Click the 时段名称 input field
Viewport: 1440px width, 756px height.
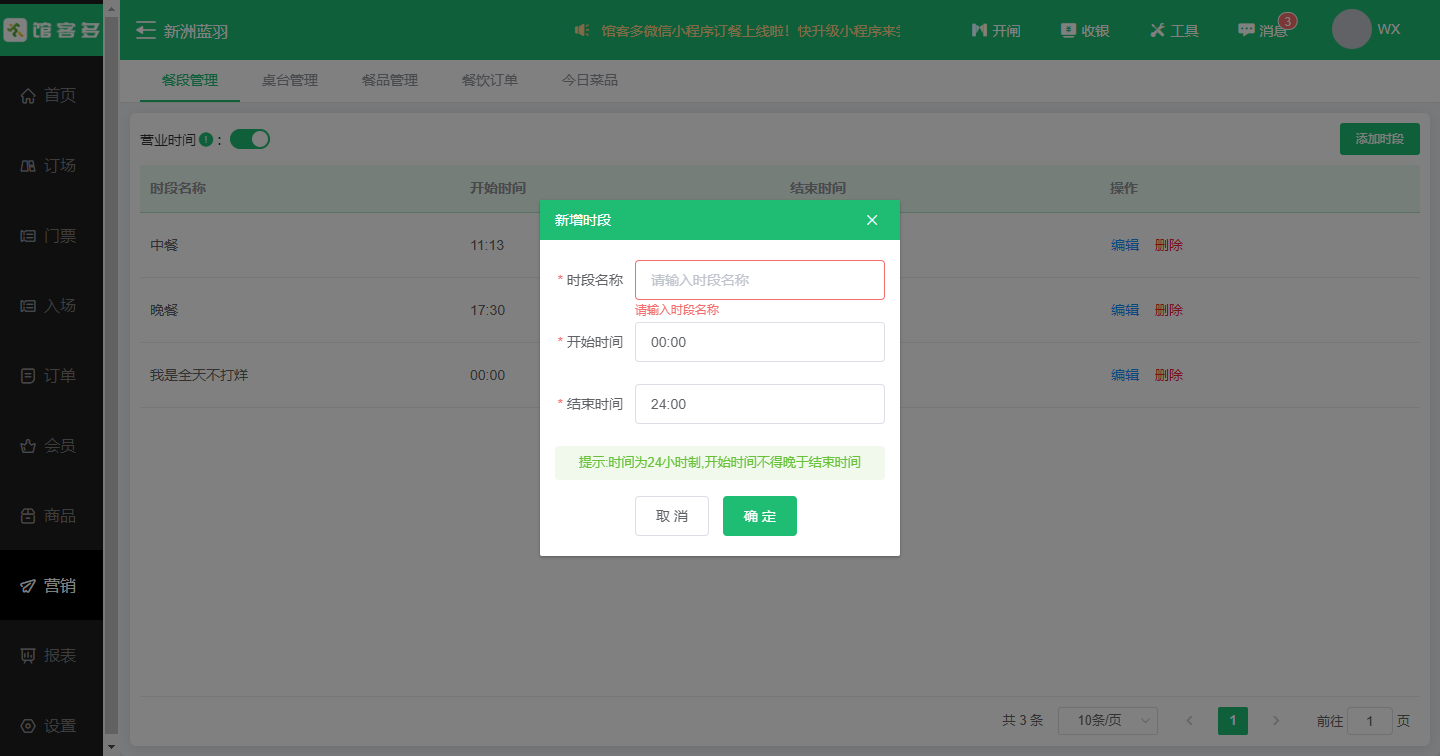759,280
